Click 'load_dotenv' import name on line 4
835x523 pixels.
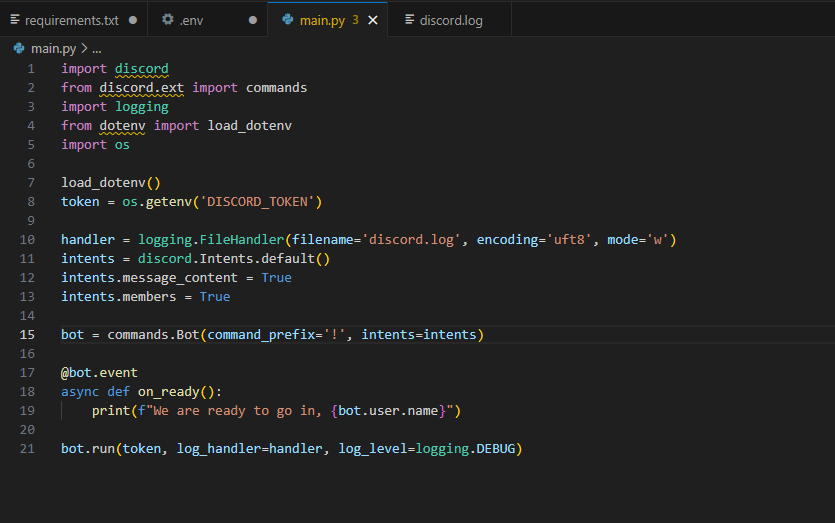(x=250, y=126)
